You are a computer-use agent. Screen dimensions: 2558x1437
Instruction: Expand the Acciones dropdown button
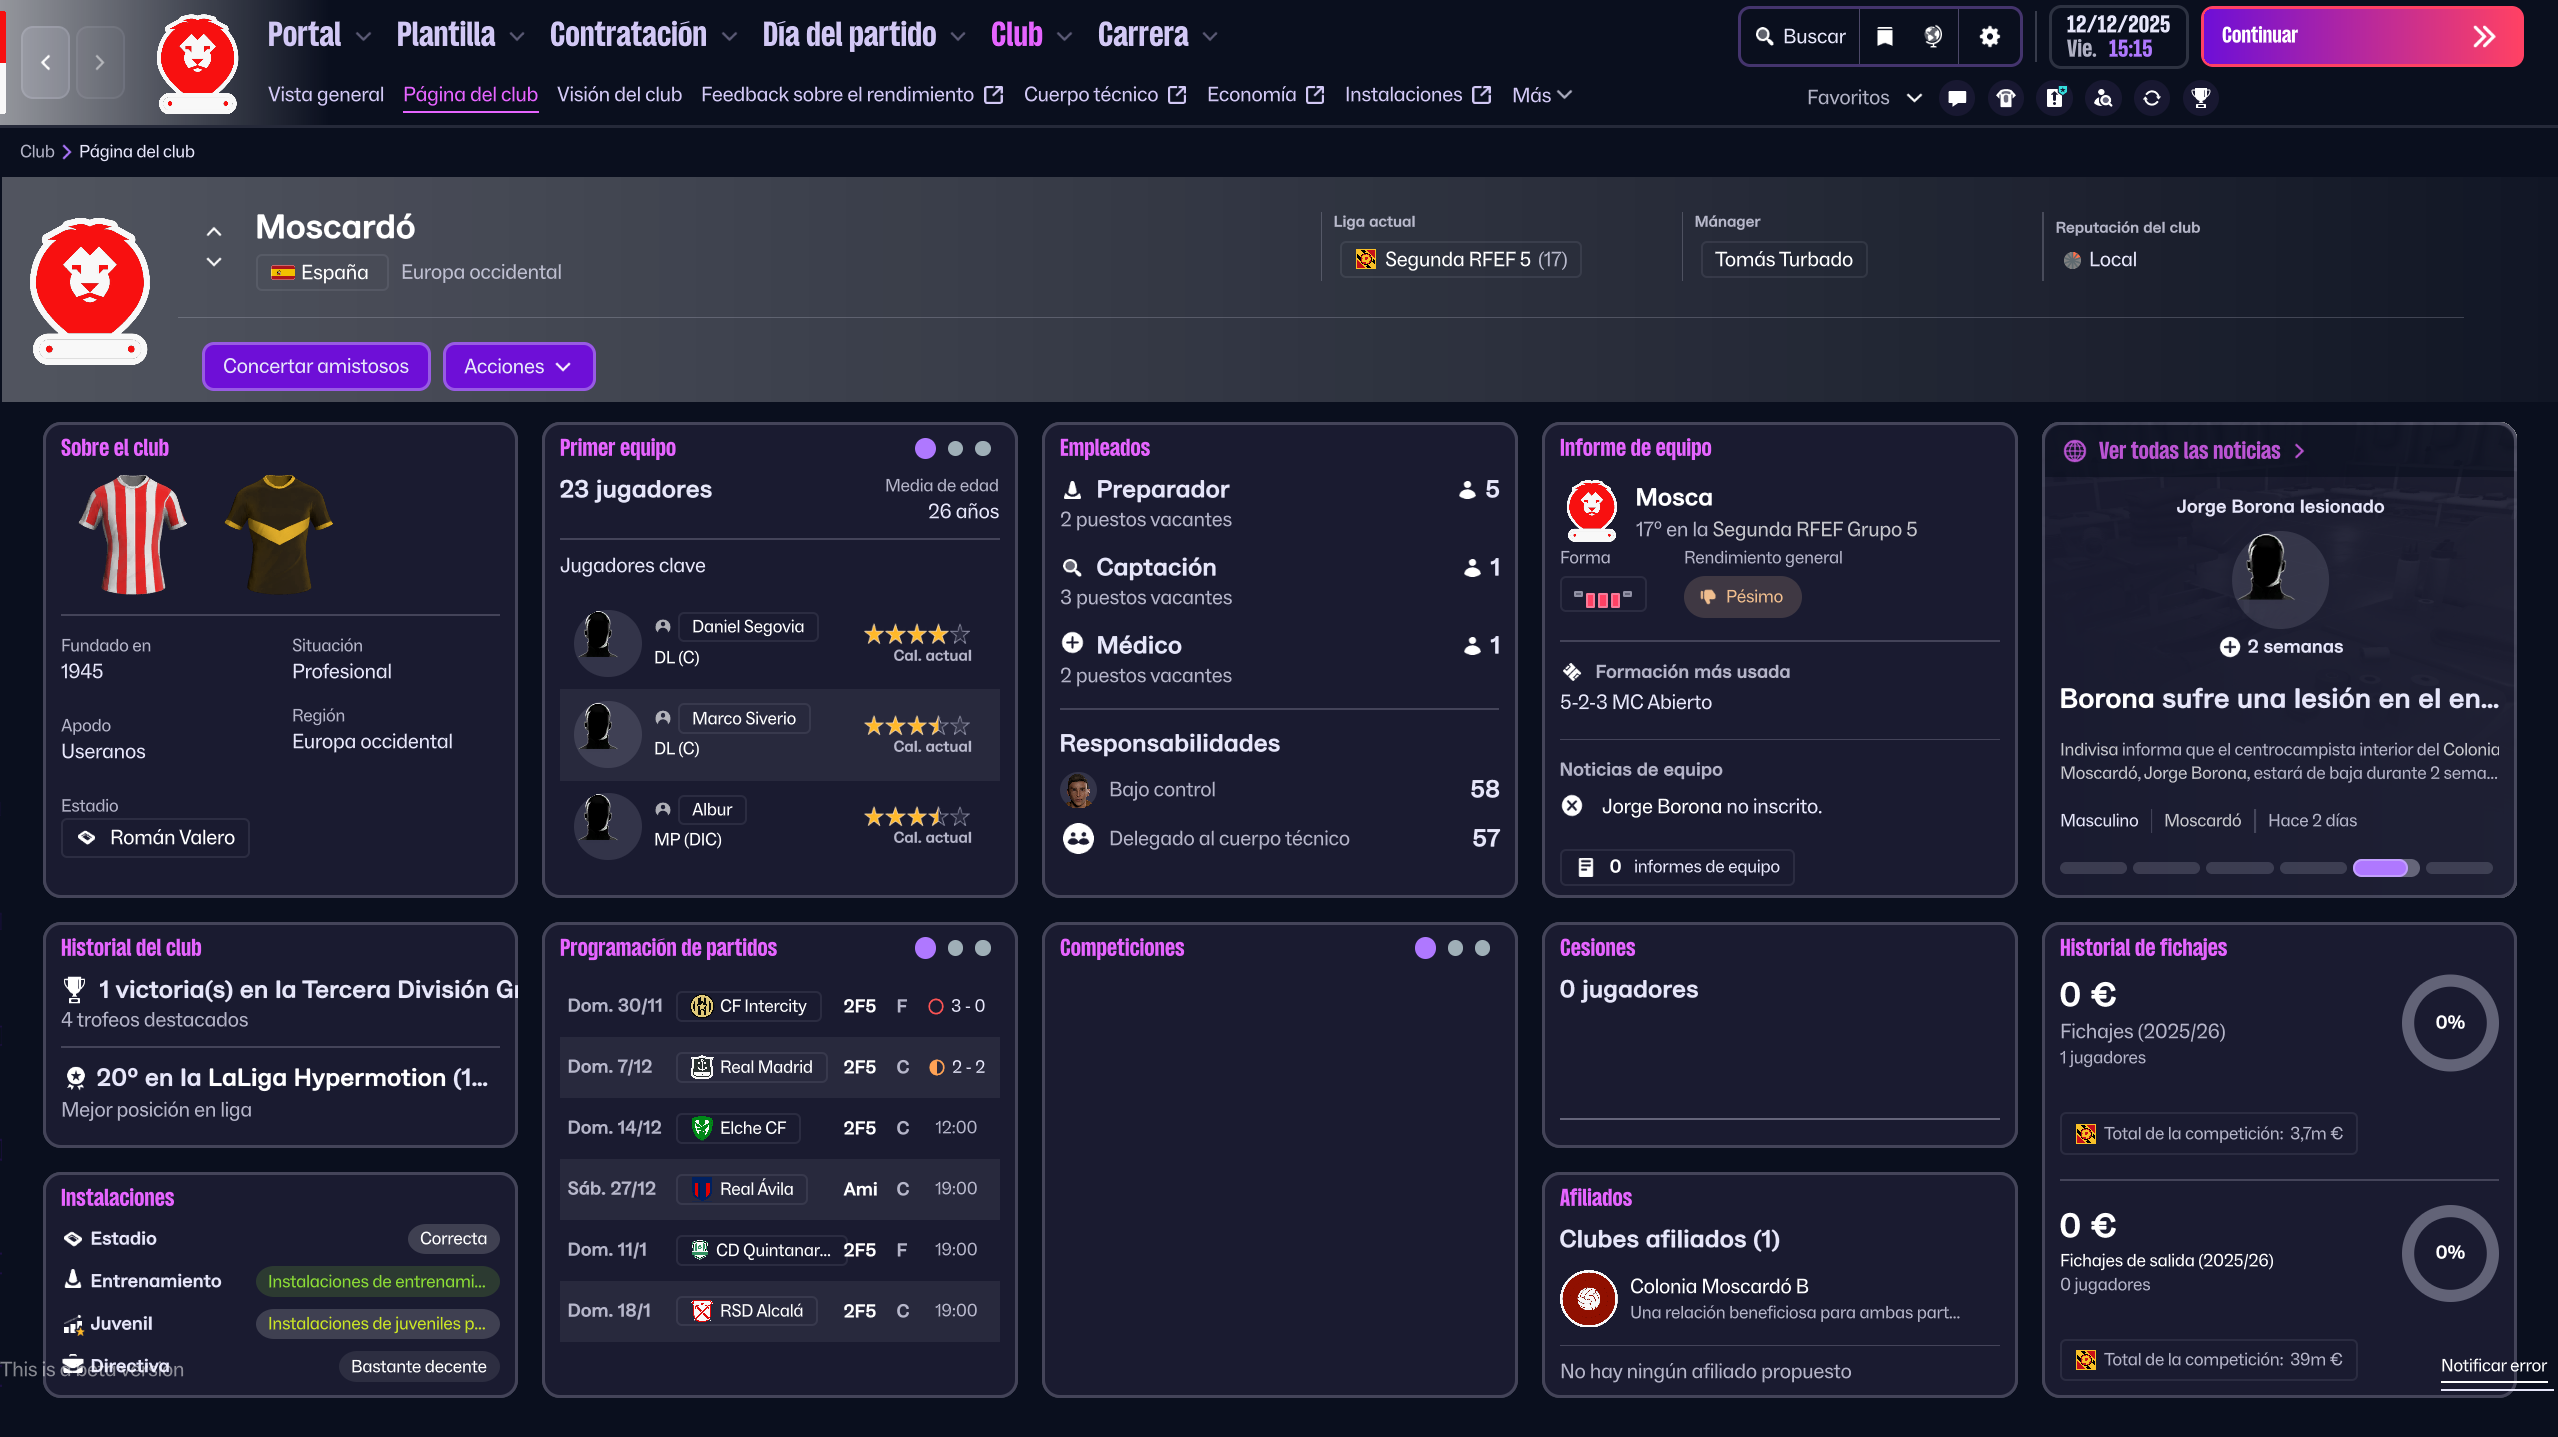518,366
